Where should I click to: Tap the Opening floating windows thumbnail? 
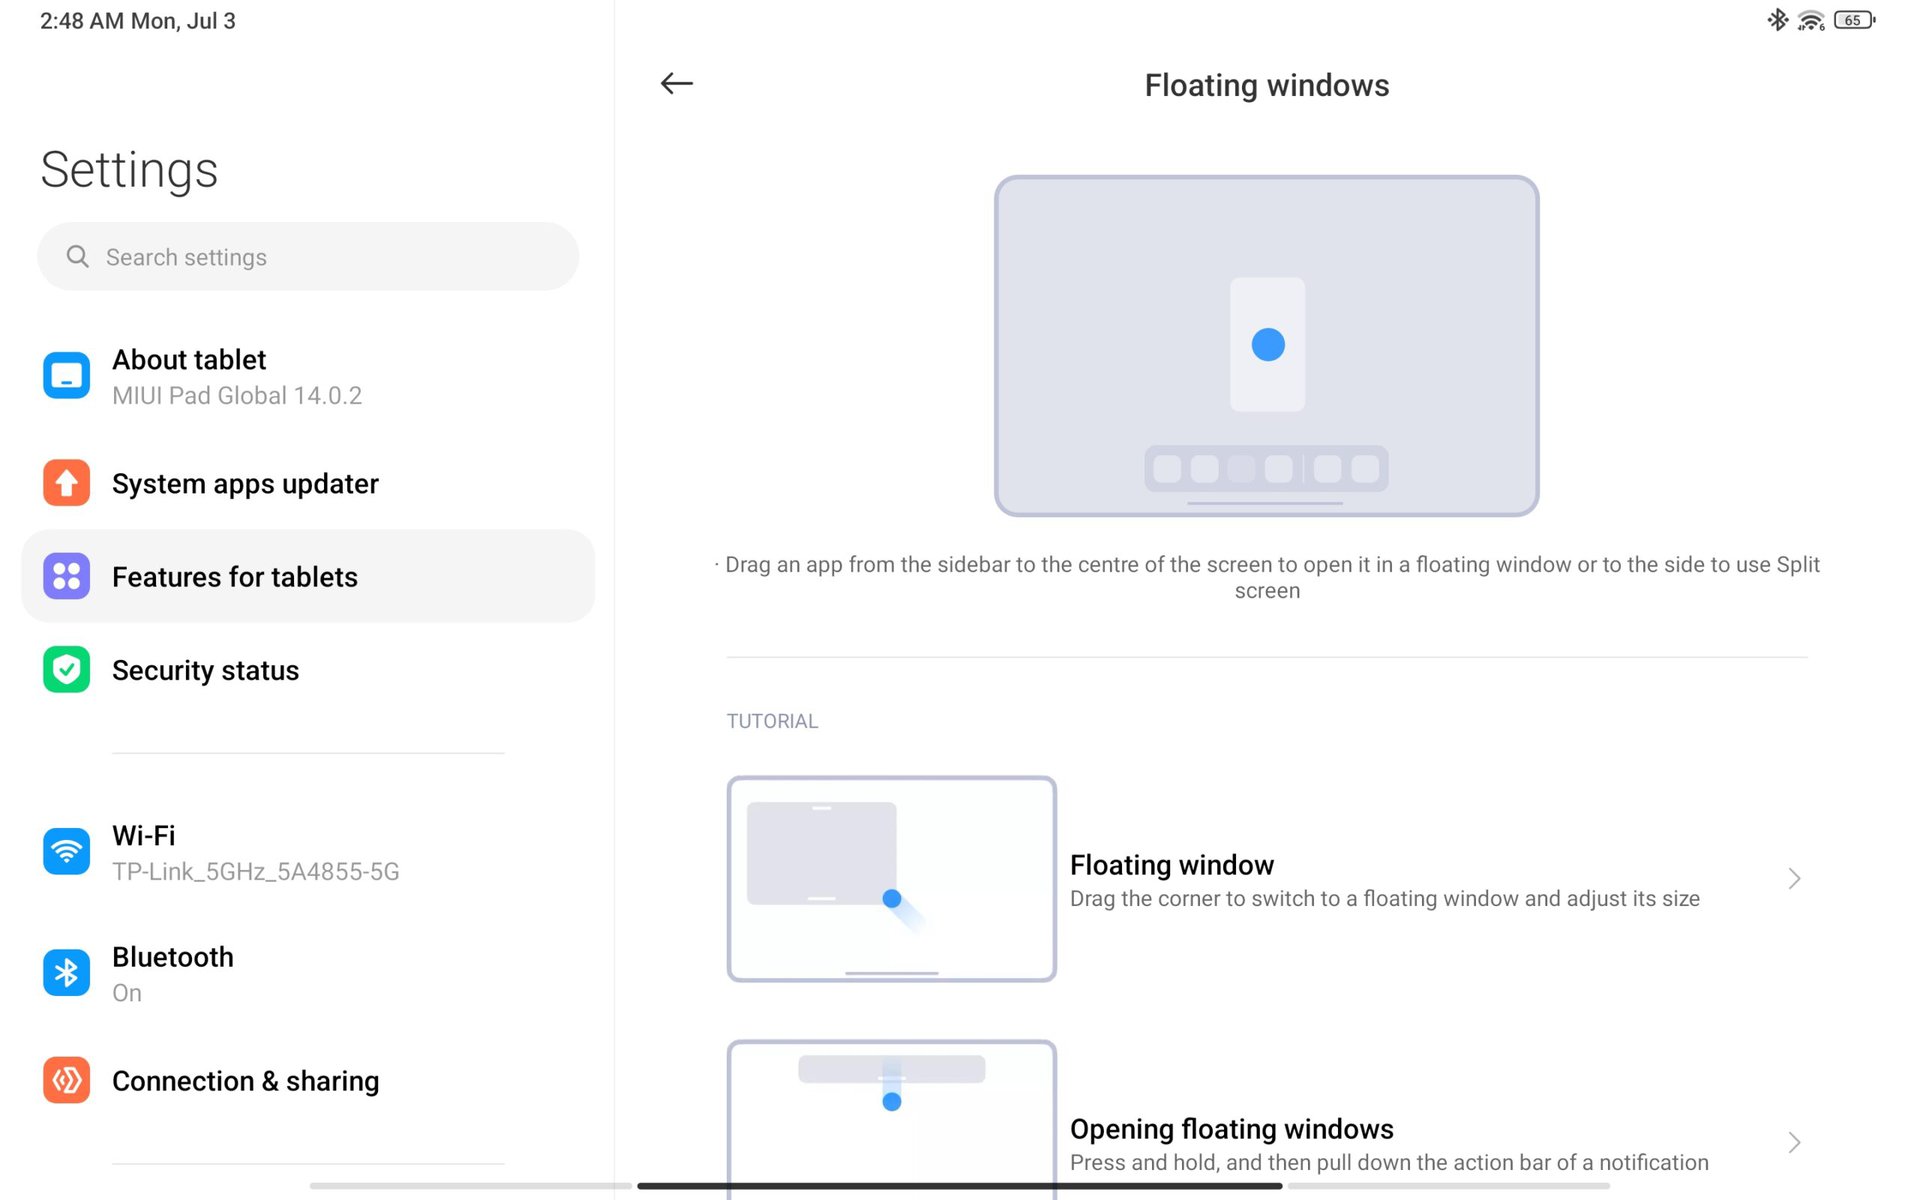891,1118
